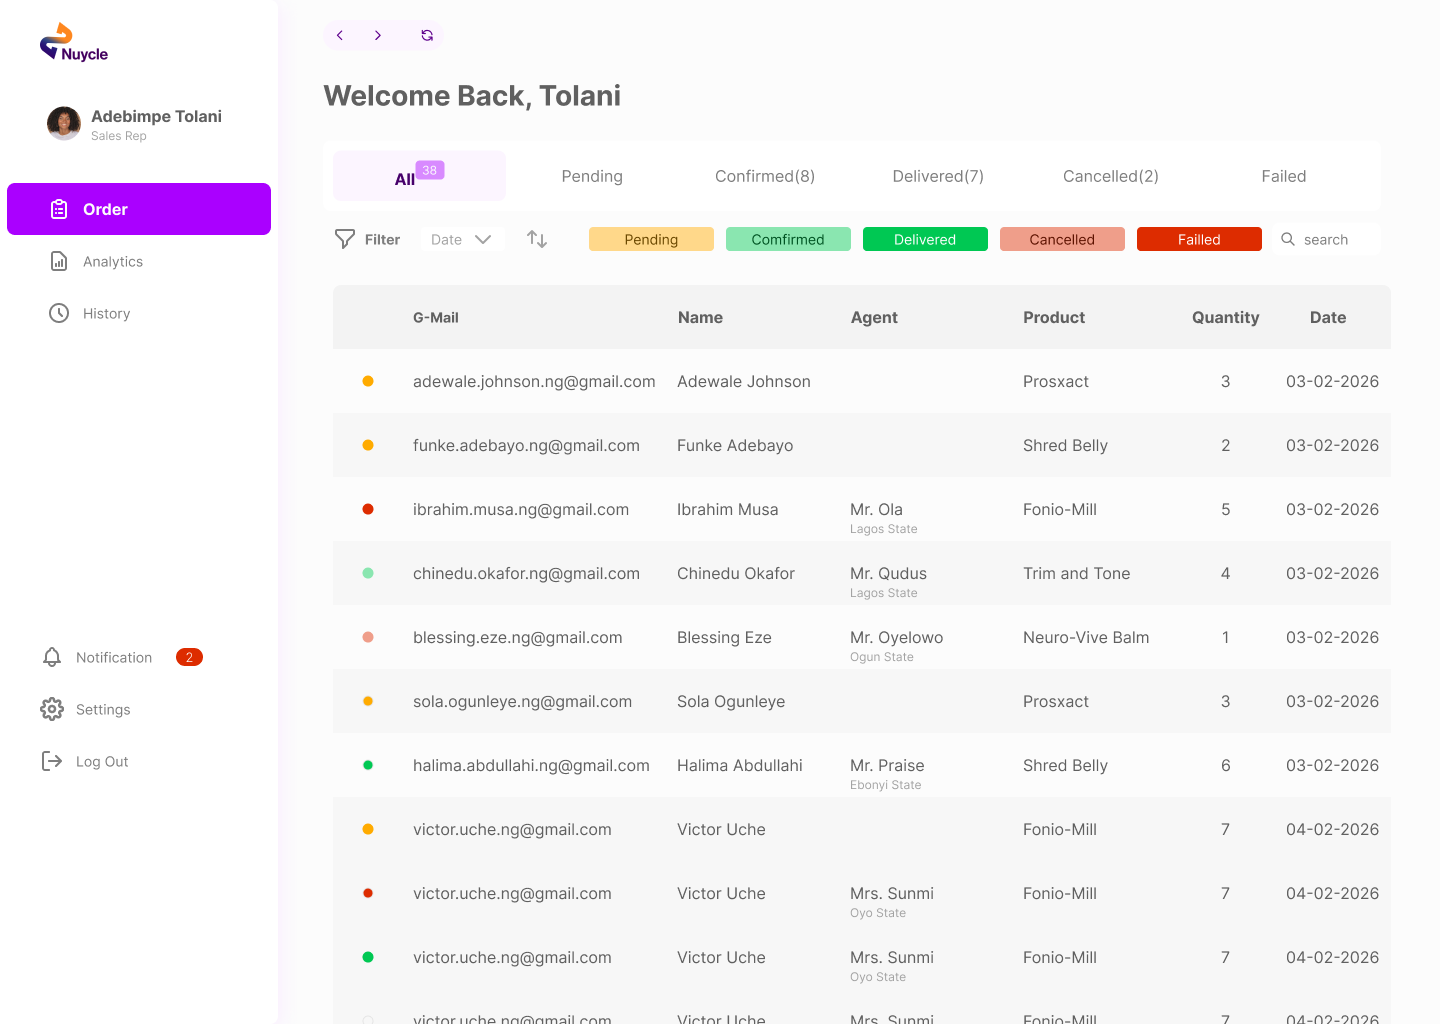Screen dimensions: 1440x1024
Task: Select the yellow Pending status swatch
Action: click(651, 239)
